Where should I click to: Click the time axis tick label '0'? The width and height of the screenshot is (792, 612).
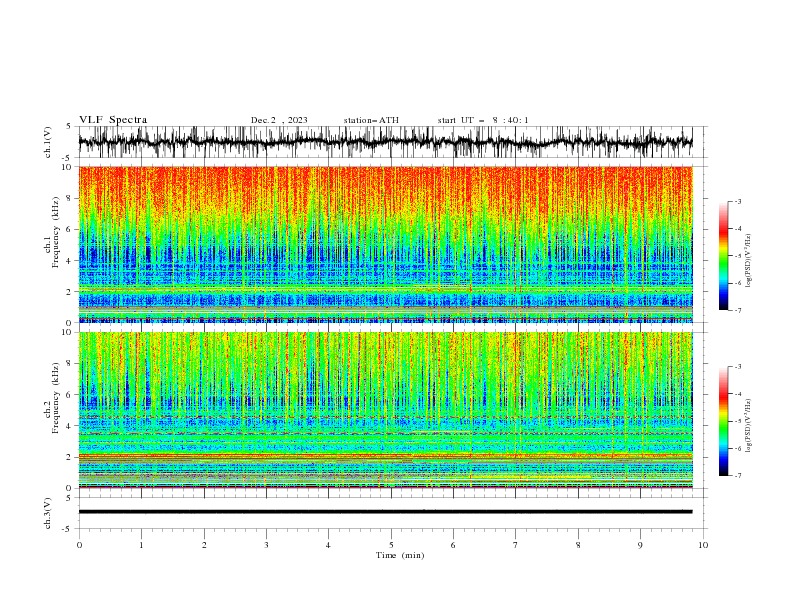[79, 545]
